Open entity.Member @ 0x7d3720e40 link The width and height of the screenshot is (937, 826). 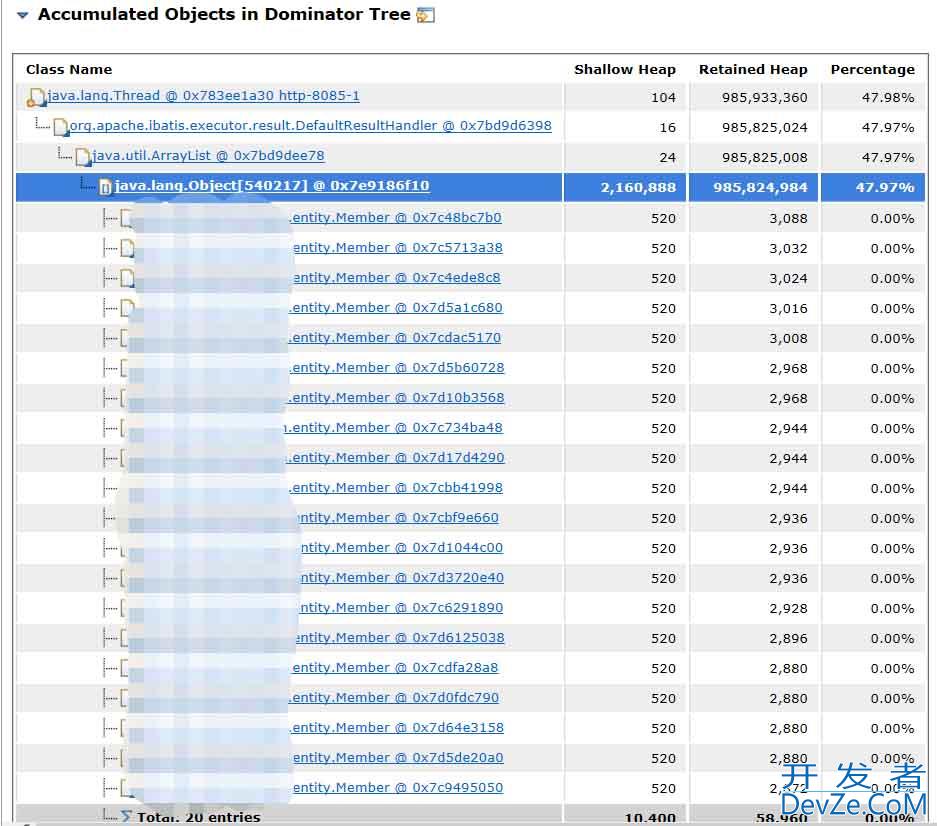pyautogui.click(x=402, y=577)
